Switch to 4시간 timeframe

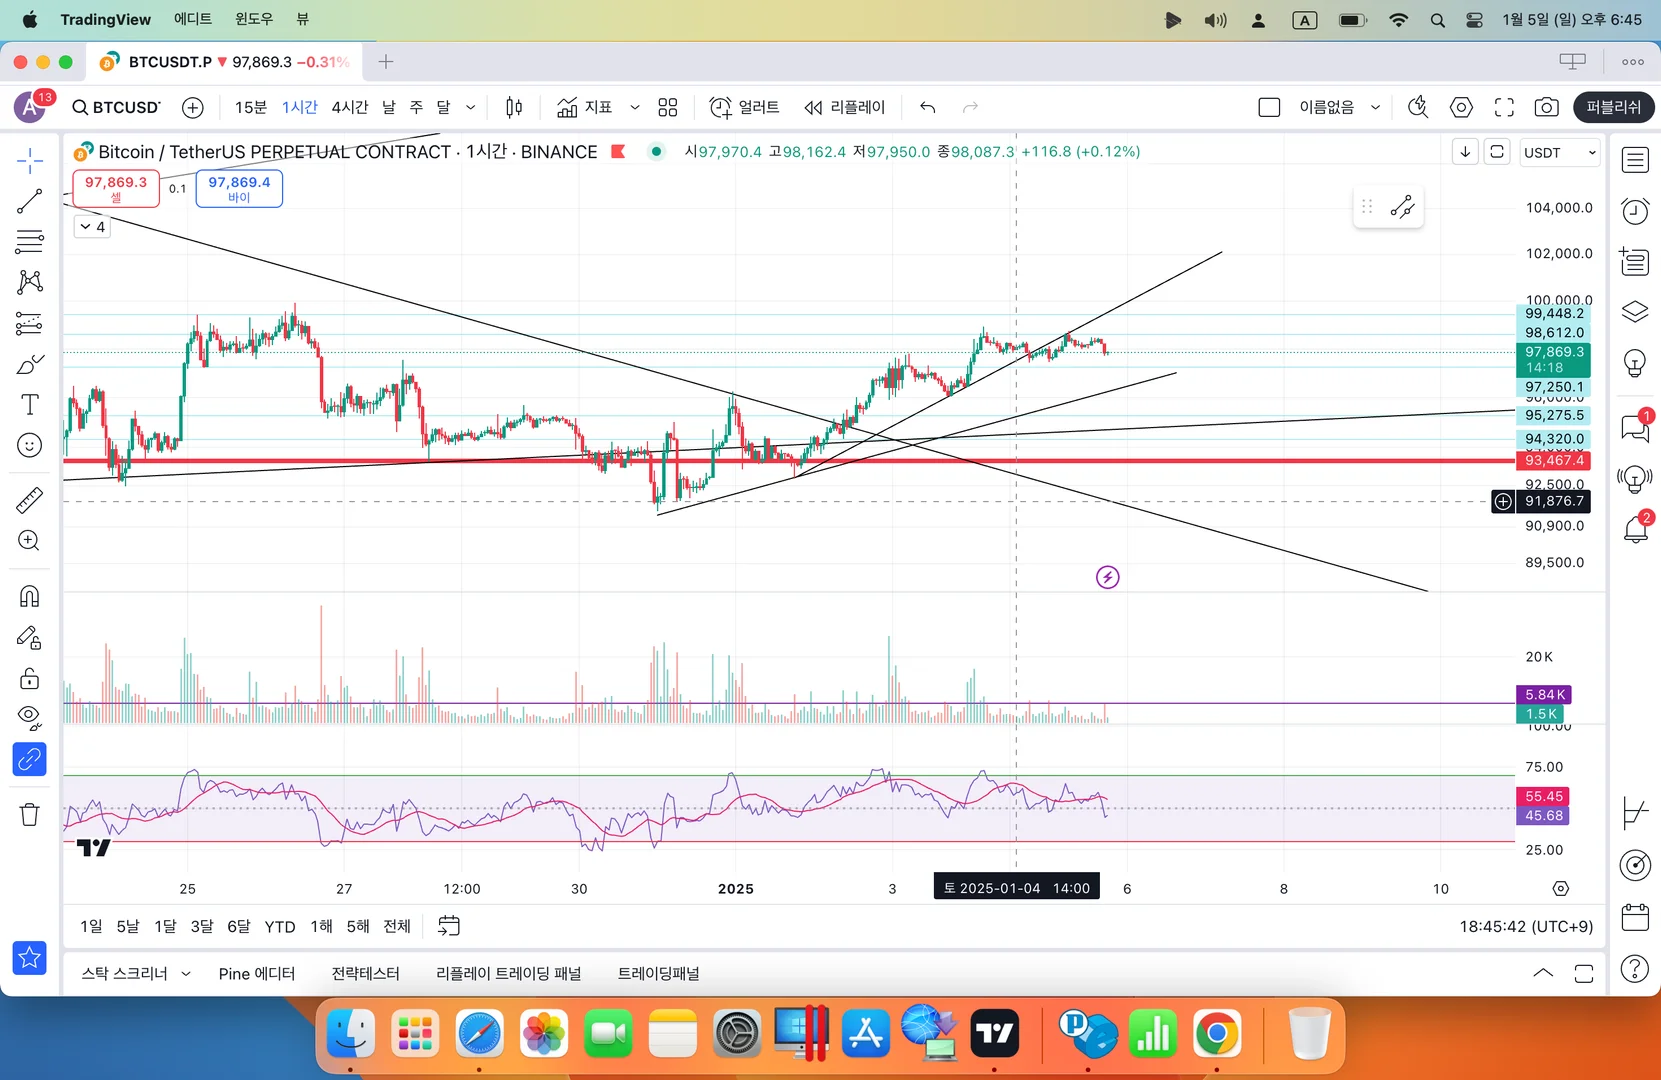(x=350, y=107)
